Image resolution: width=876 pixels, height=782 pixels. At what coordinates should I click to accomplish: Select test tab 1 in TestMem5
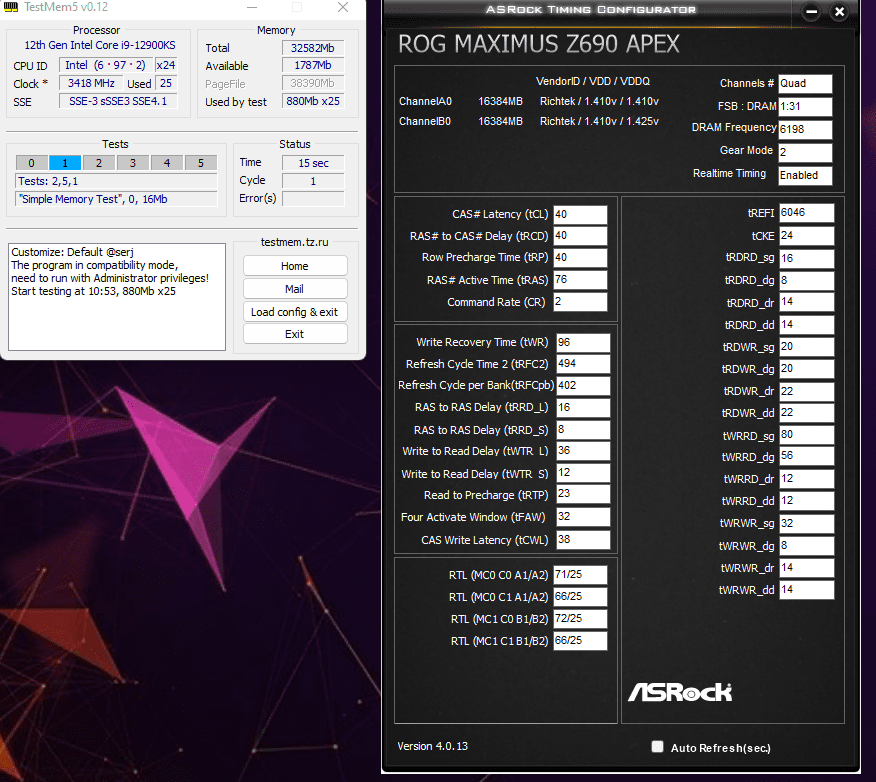(65, 163)
